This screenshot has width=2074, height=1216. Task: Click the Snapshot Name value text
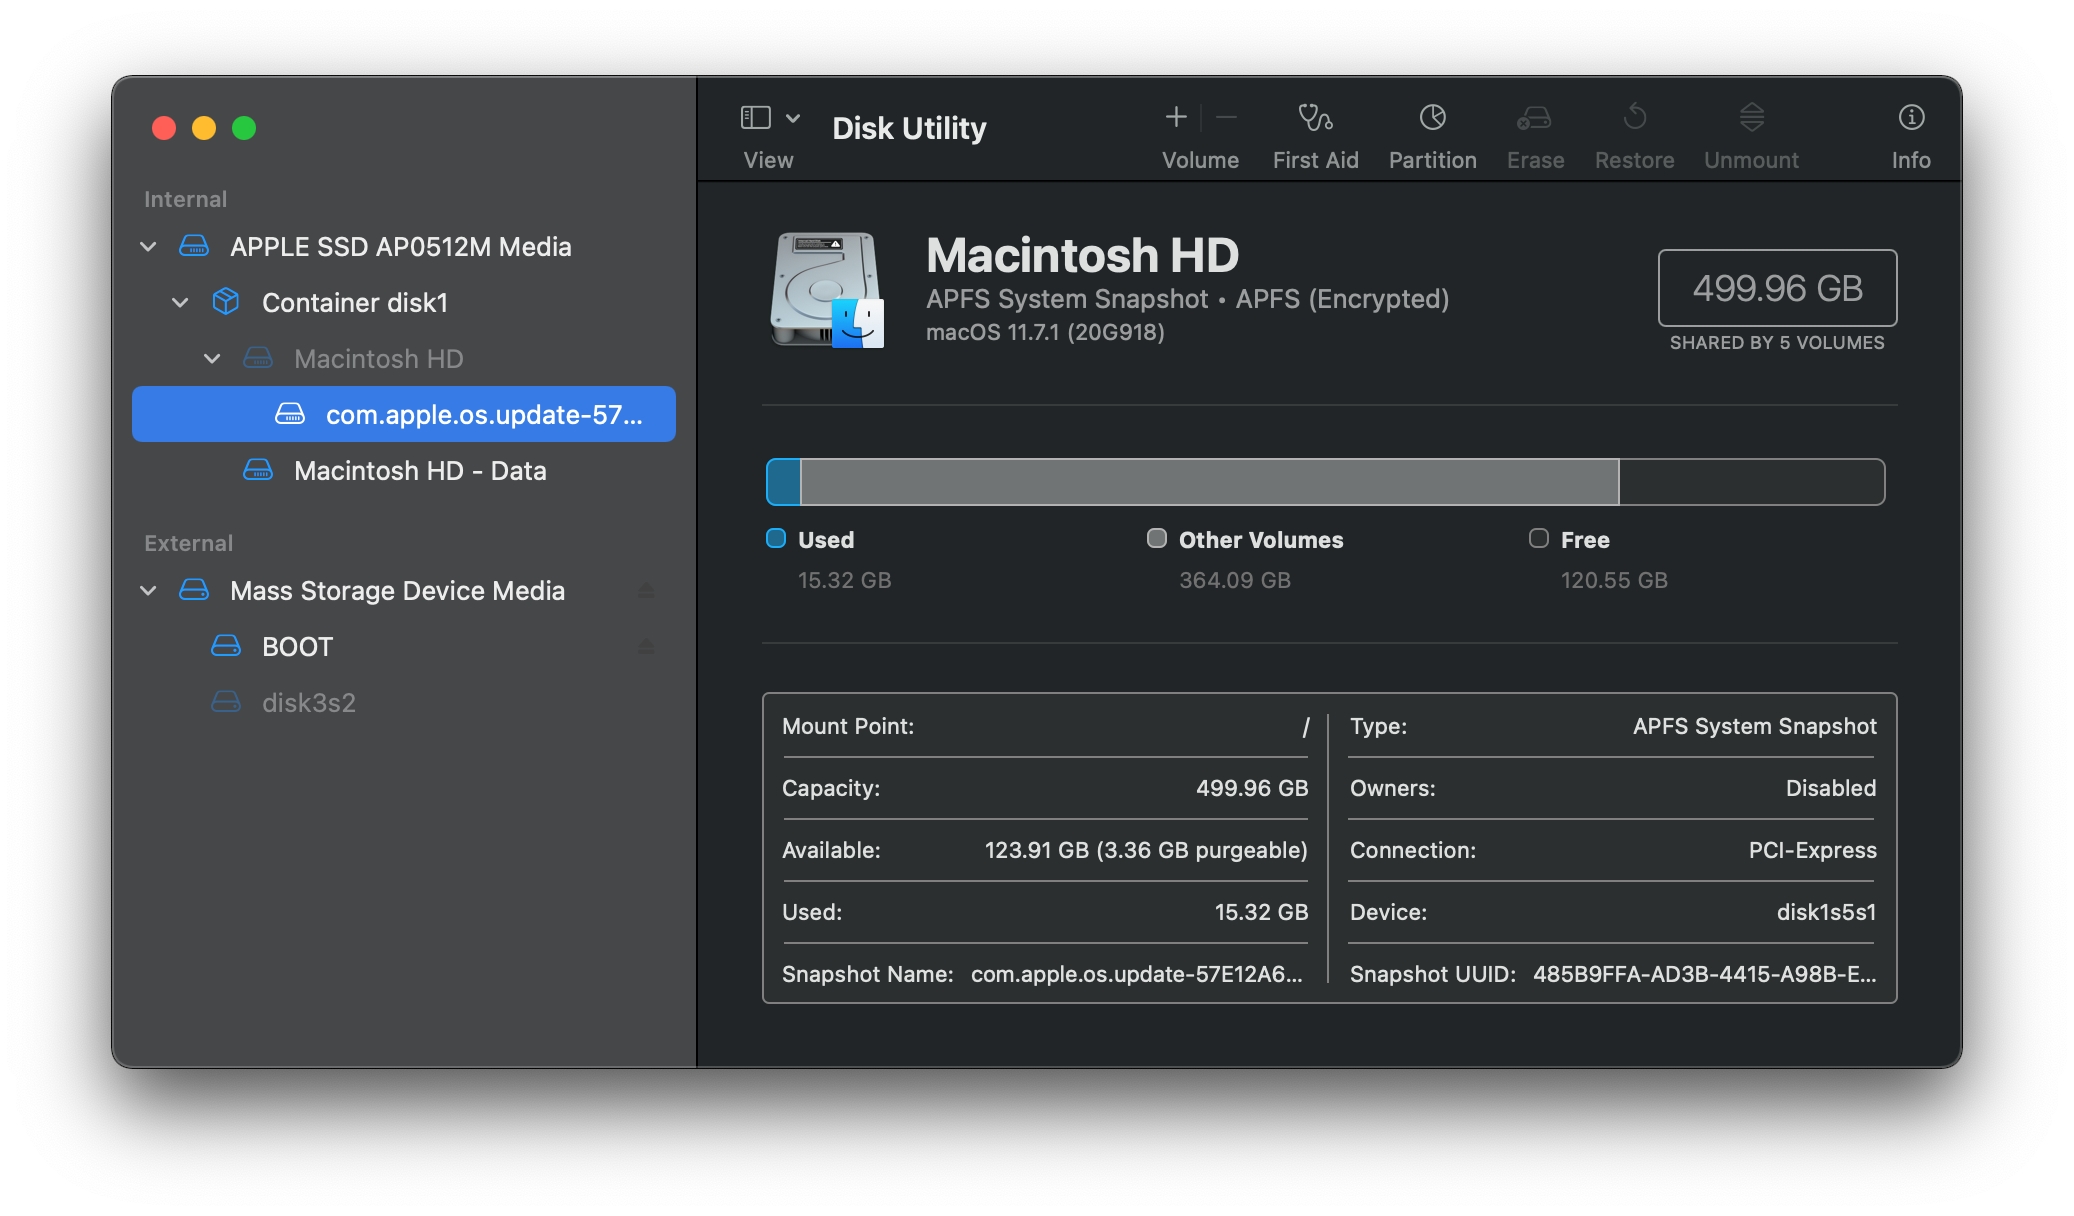[x=1137, y=974]
